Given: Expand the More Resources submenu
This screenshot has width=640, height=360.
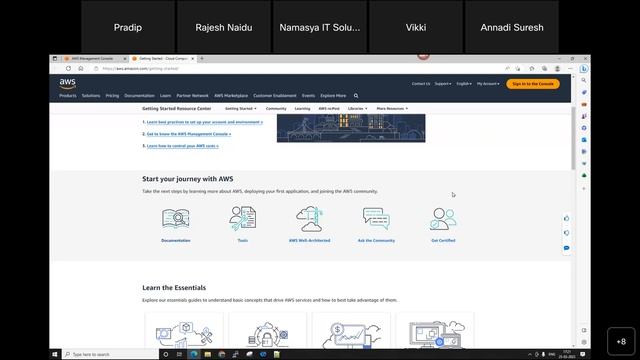Looking at the screenshot, I should point(392,109).
